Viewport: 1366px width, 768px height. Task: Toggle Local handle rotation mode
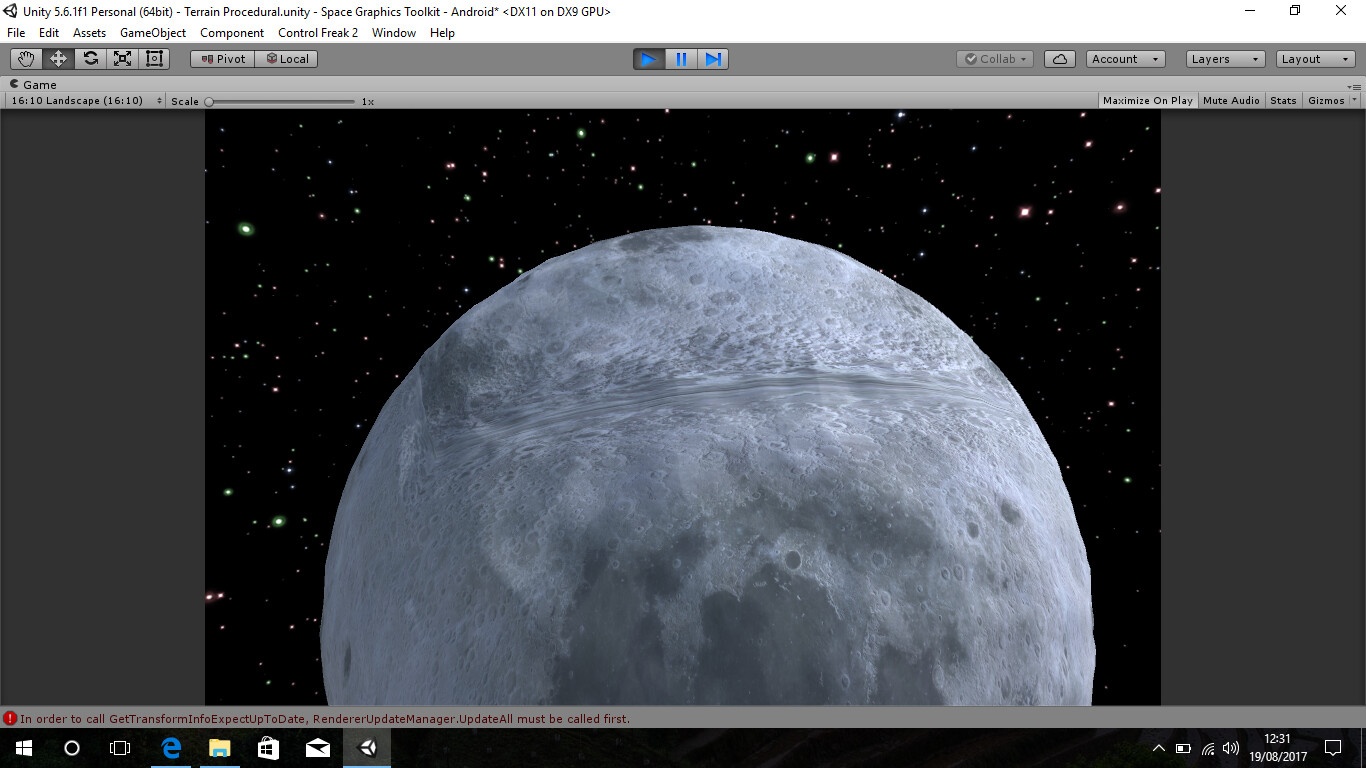287,58
